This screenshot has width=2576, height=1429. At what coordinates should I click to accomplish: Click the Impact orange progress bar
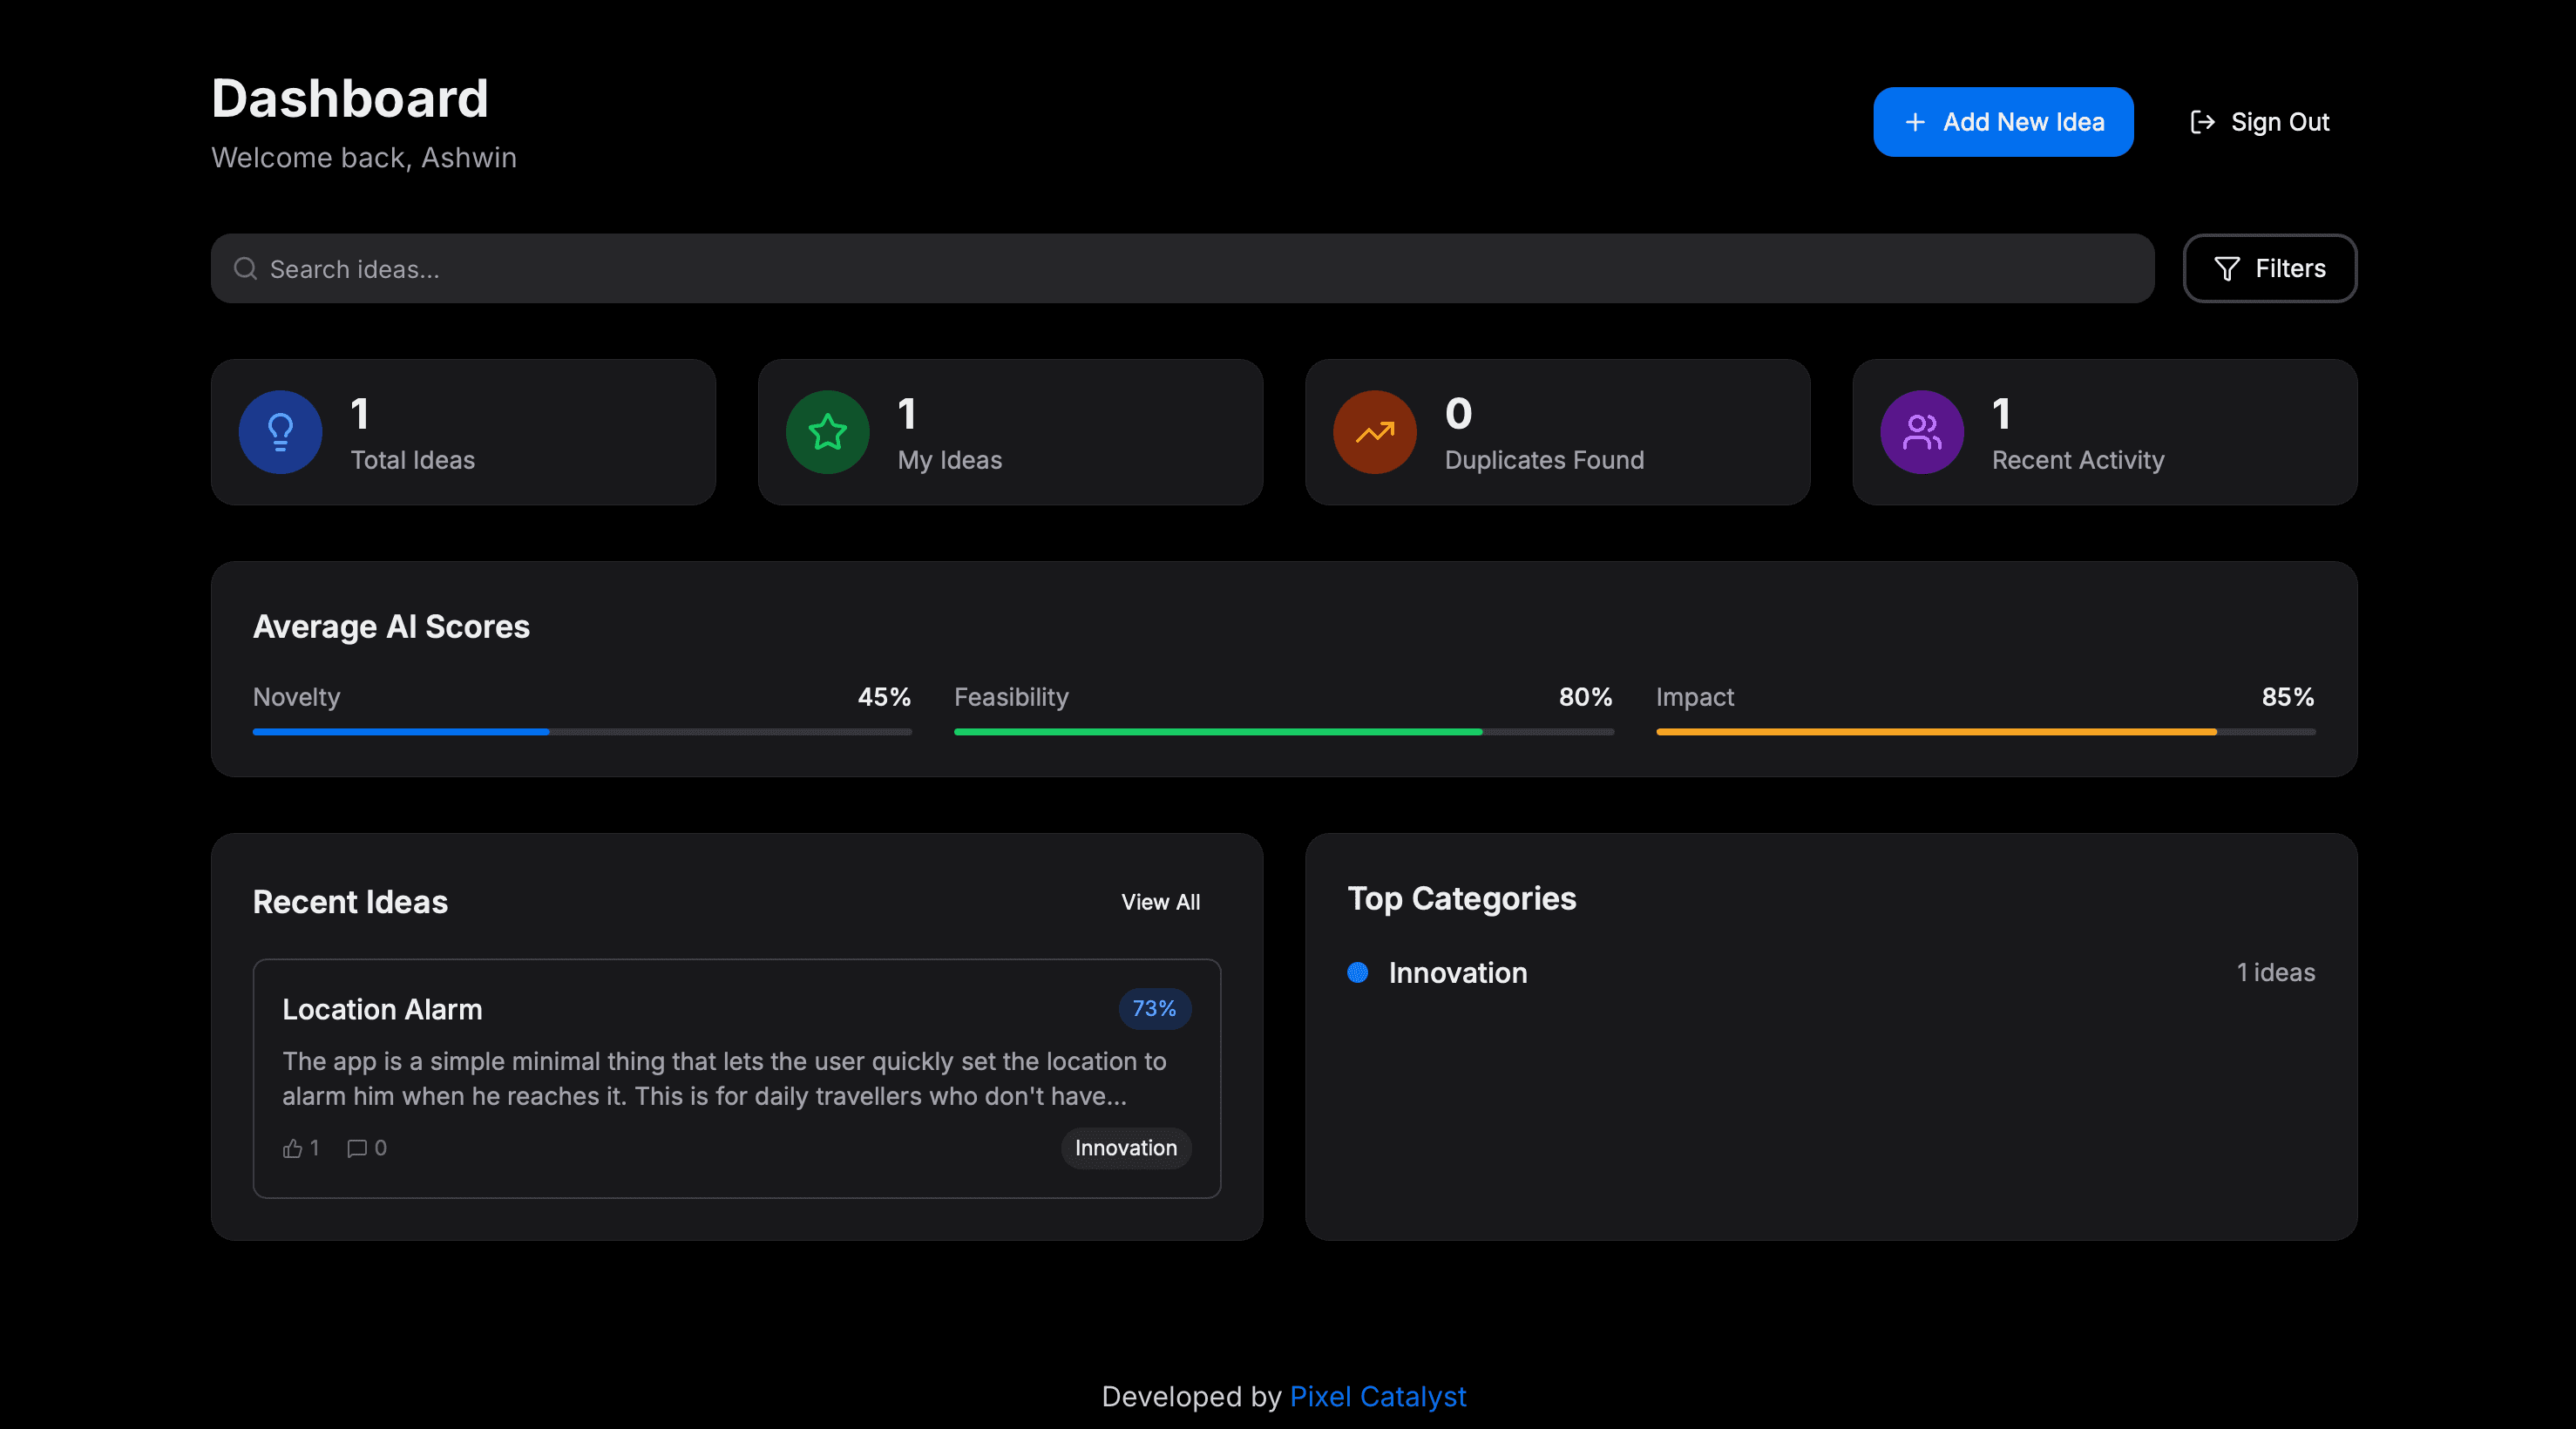click(1985, 732)
